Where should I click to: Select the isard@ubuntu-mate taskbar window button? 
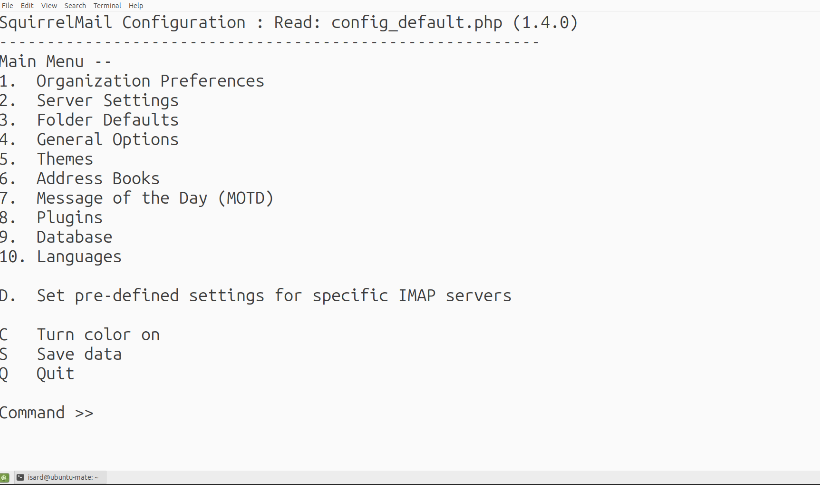[59, 477]
